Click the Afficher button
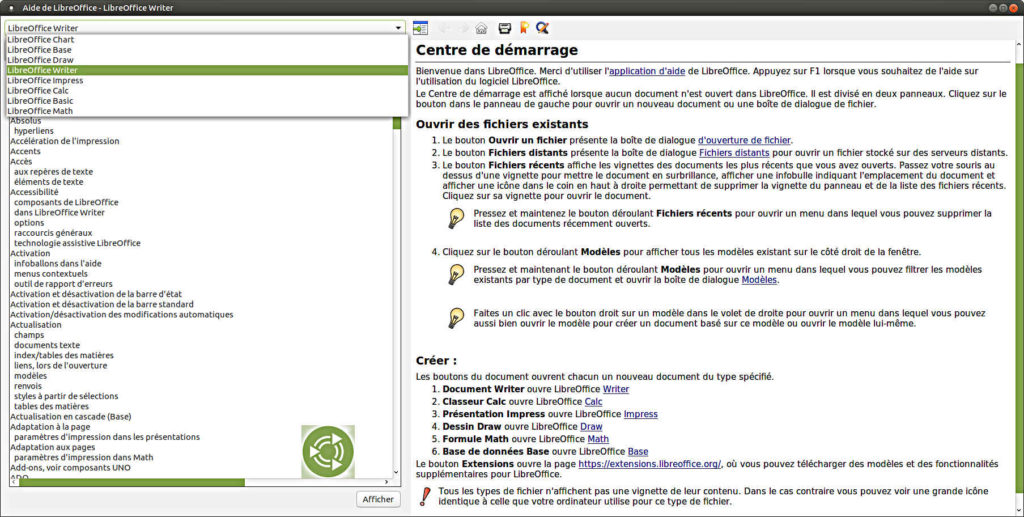The image size is (1024, 517). (378, 499)
